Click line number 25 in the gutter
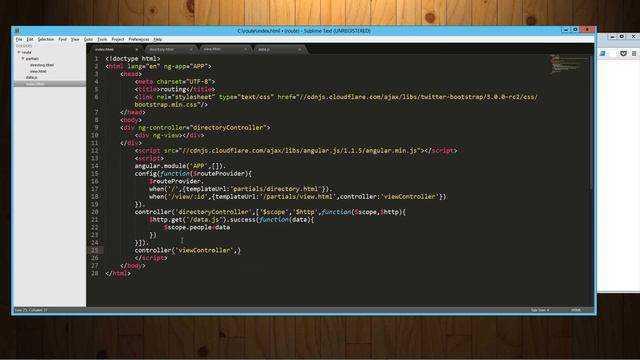The width and height of the screenshot is (640, 360). tap(95, 250)
